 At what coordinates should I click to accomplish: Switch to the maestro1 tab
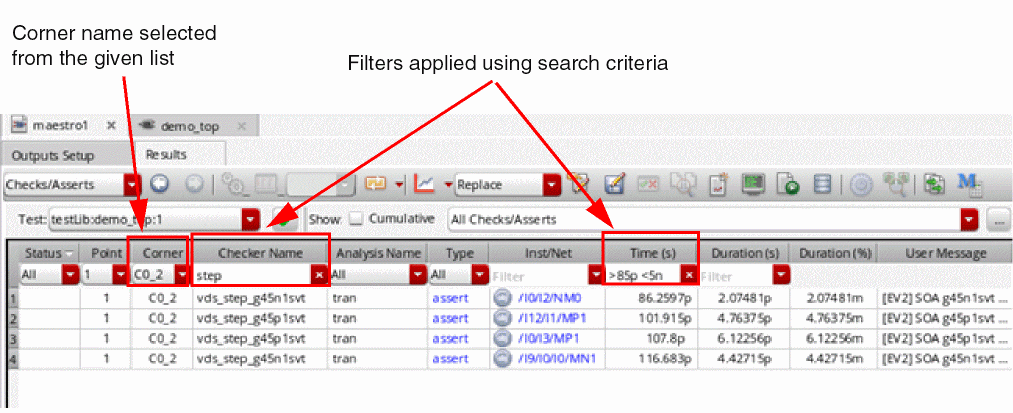[x=58, y=125]
